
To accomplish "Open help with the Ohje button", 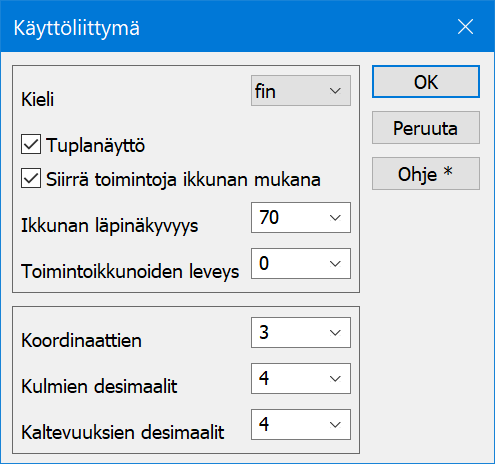I will (426, 174).
